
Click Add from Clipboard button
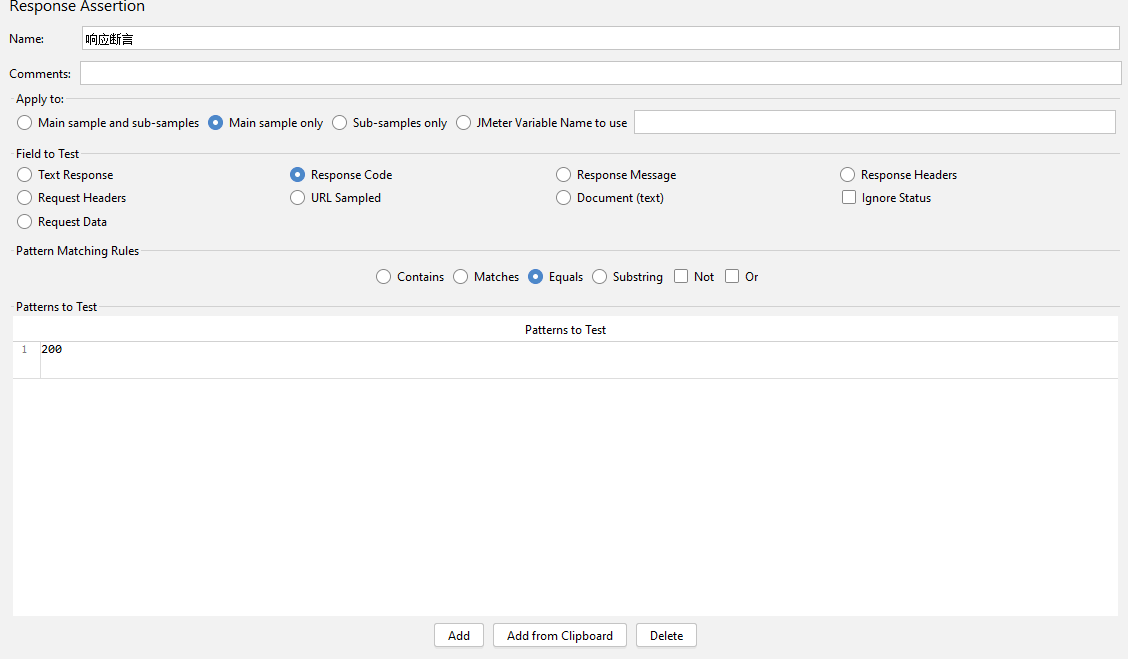coord(560,635)
